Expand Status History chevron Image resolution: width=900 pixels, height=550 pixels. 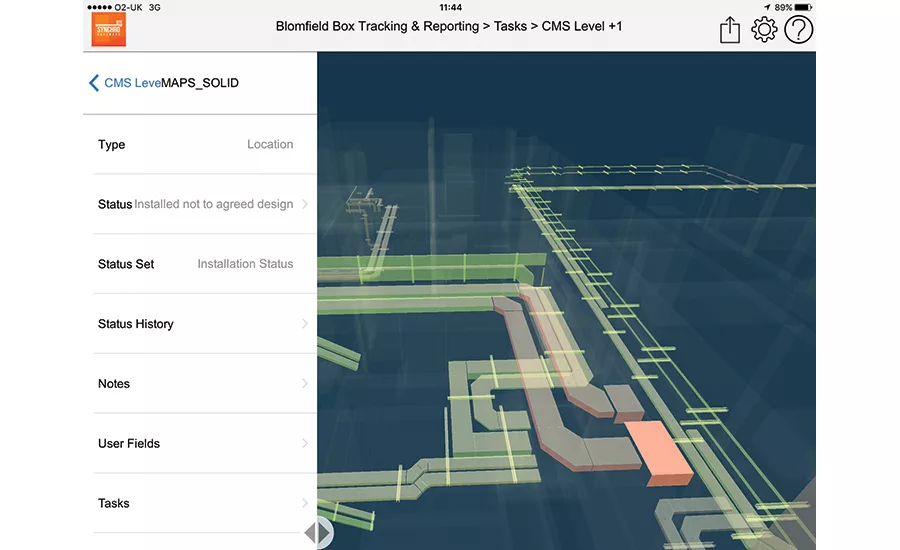305,324
